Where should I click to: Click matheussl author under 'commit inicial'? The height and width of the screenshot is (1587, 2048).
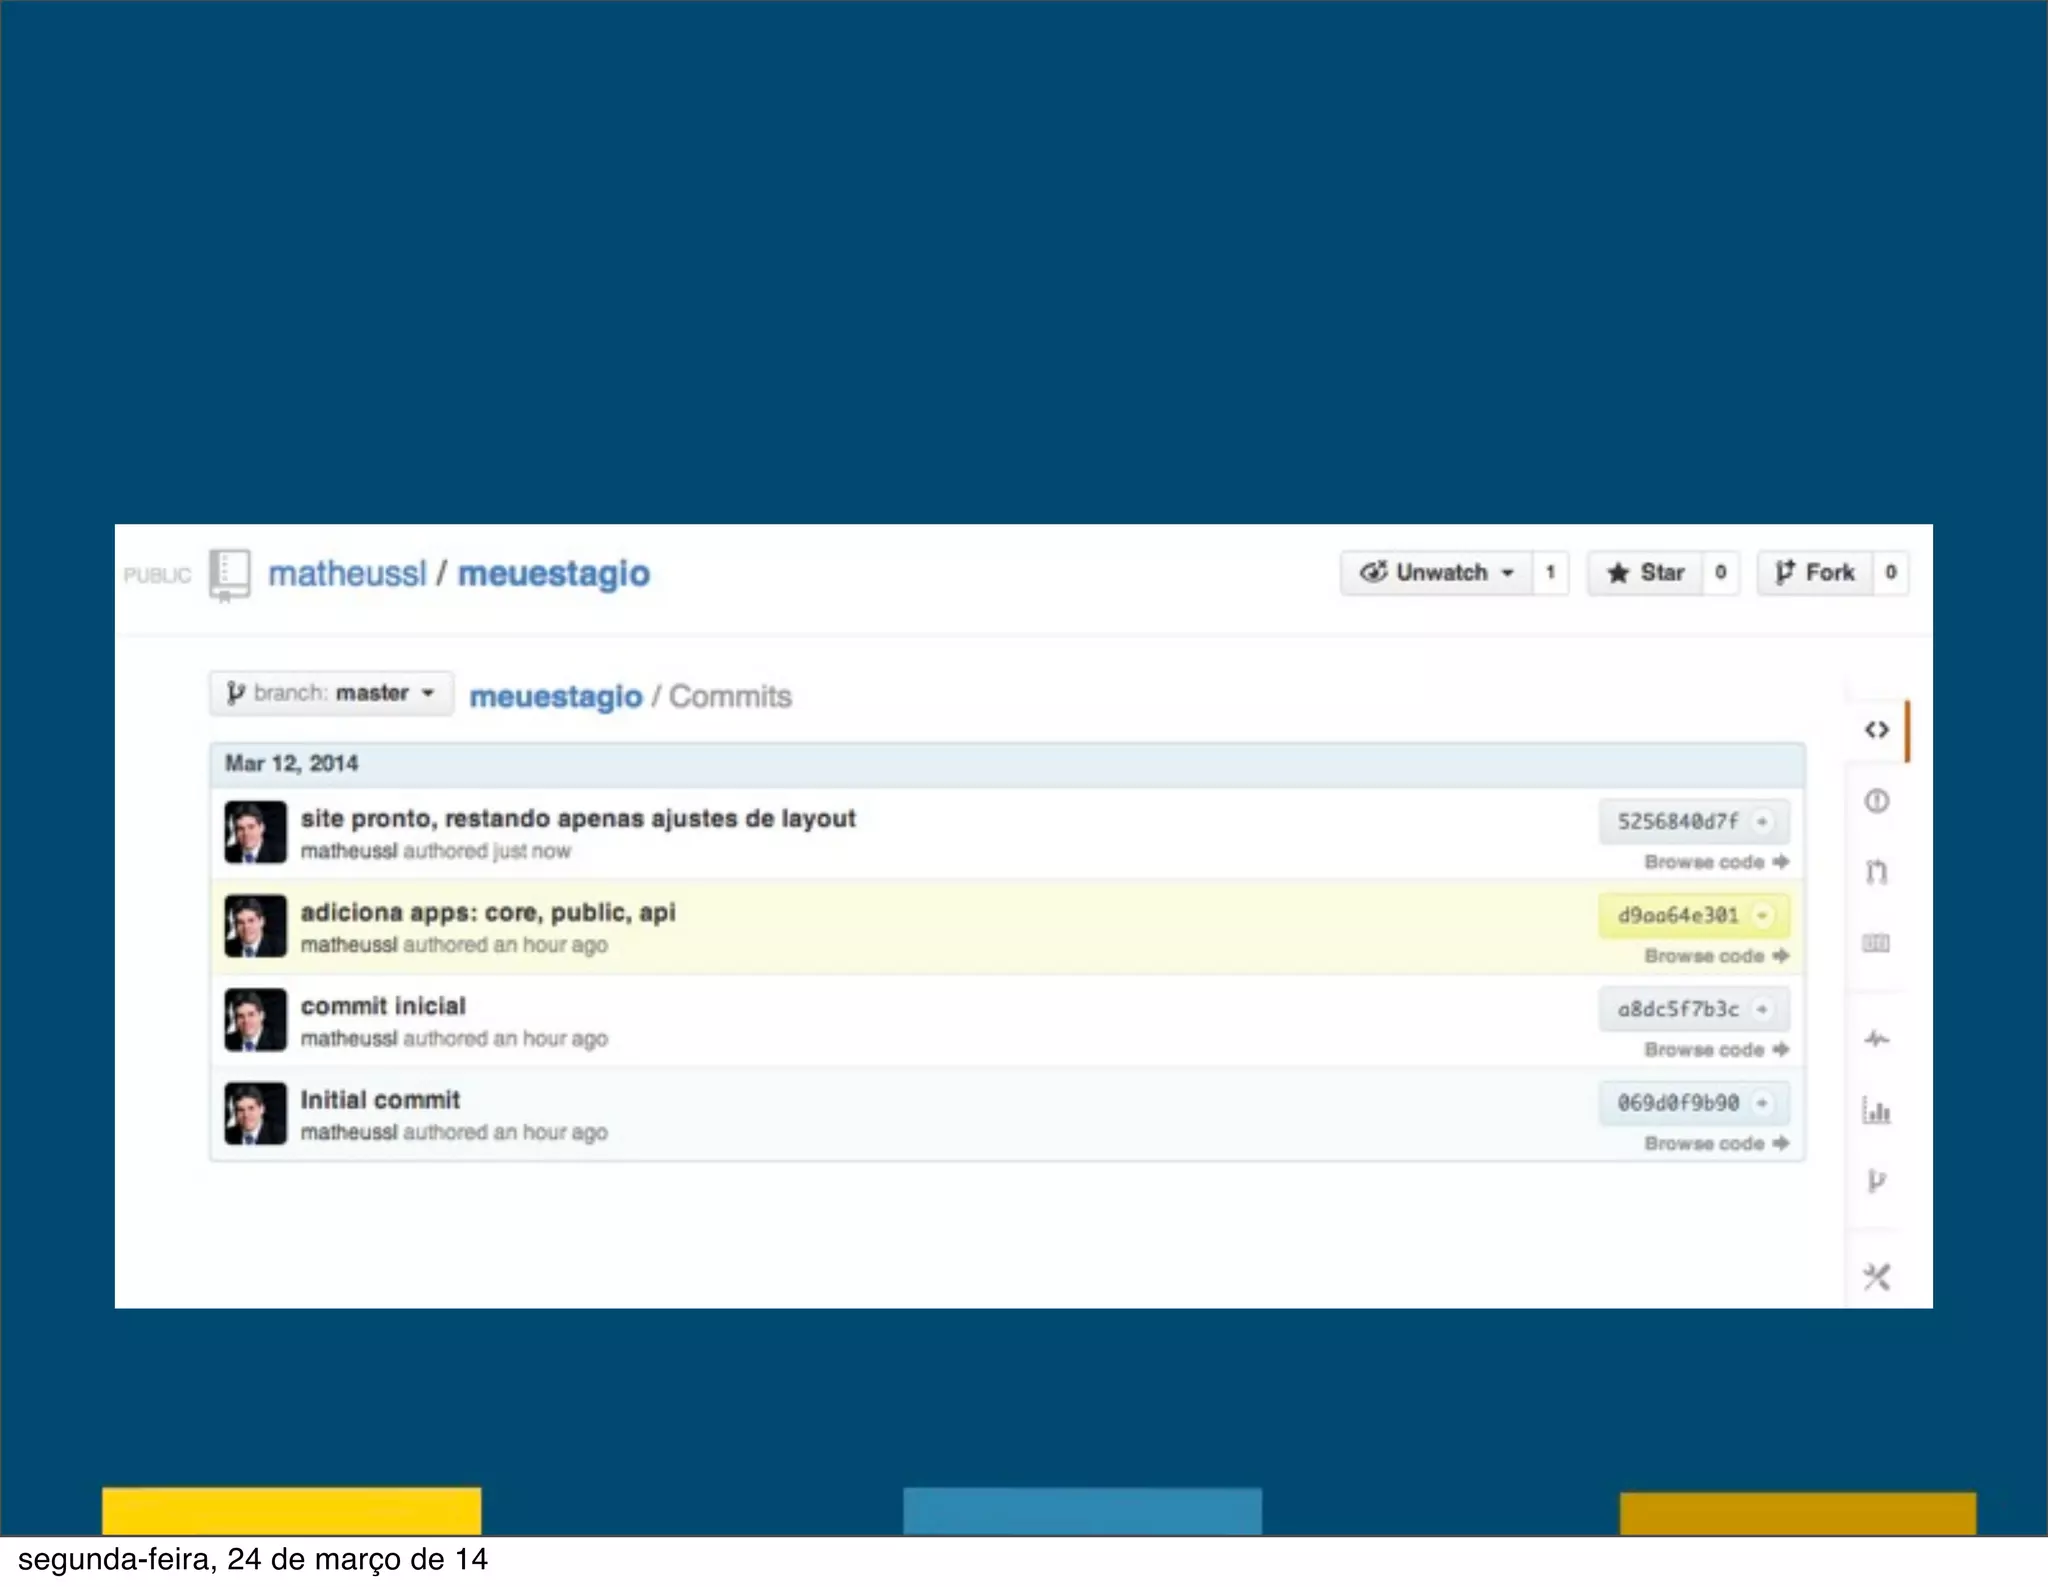(349, 1039)
